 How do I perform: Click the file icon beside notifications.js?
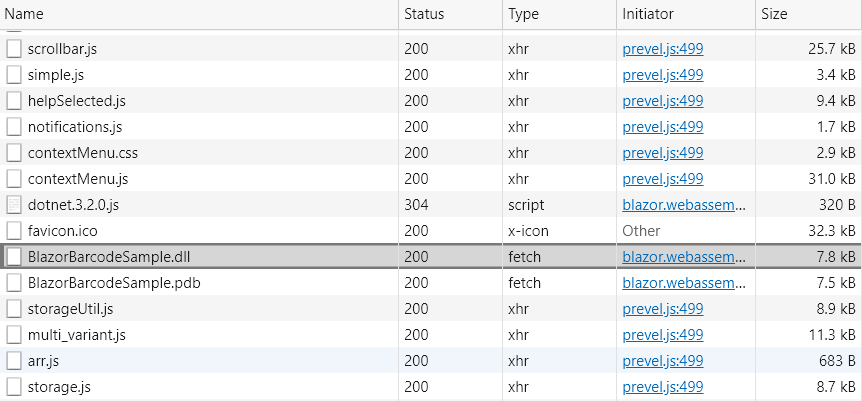(x=14, y=127)
